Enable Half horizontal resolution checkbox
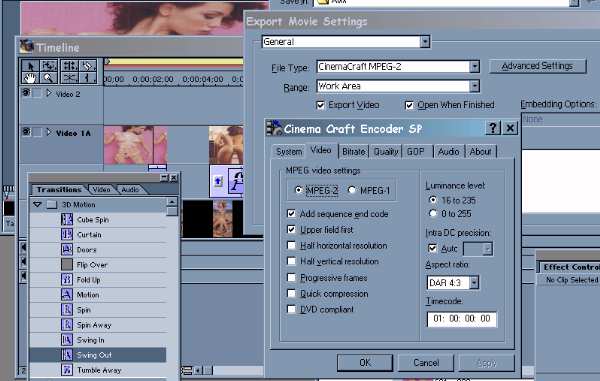Screen dimensions: 600x381 pyautogui.click(x=291, y=245)
